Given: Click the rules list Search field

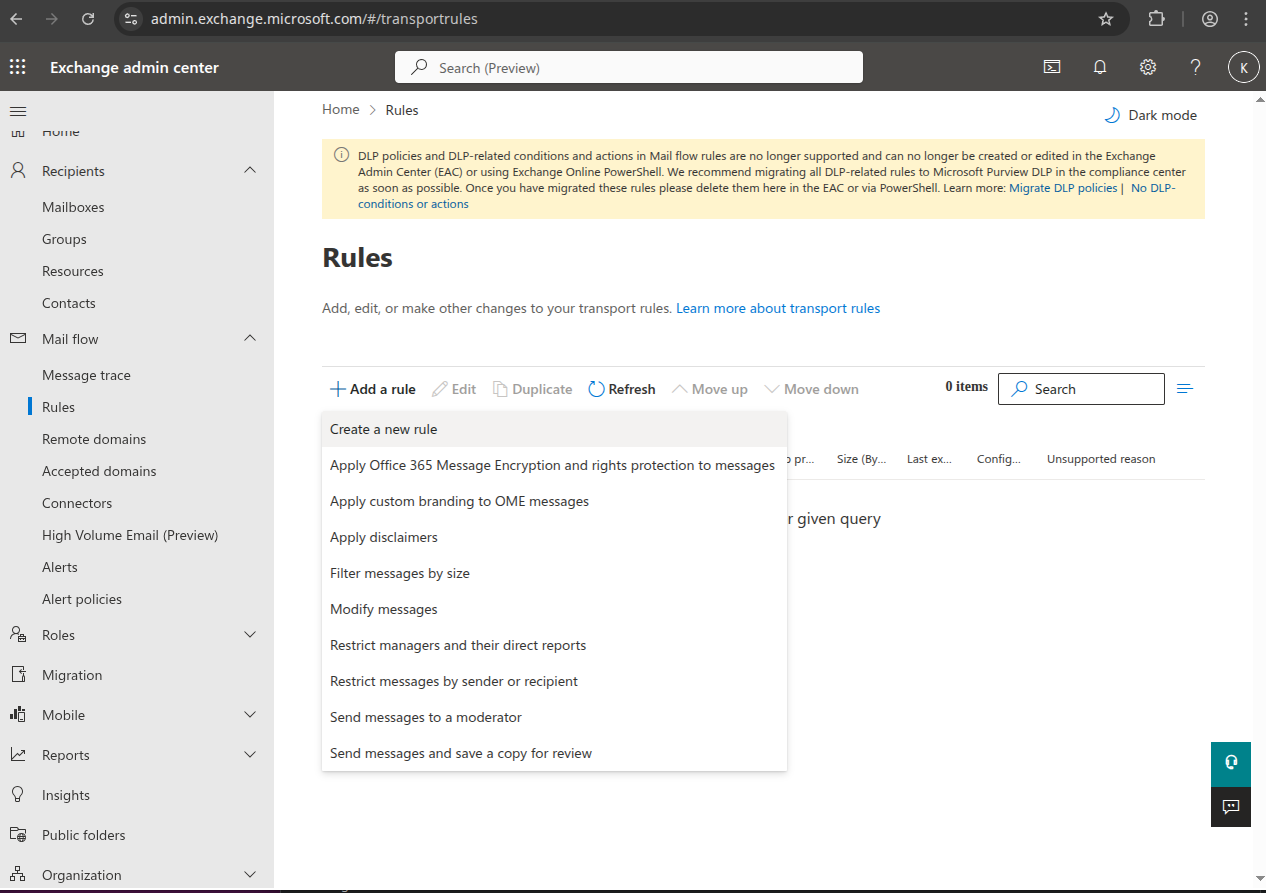Looking at the screenshot, I should (1081, 389).
